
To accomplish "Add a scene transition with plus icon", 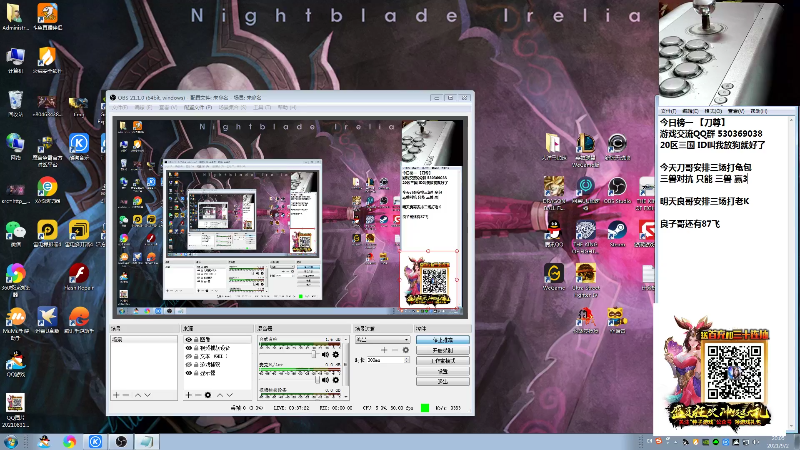I will [x=384, y=350].
